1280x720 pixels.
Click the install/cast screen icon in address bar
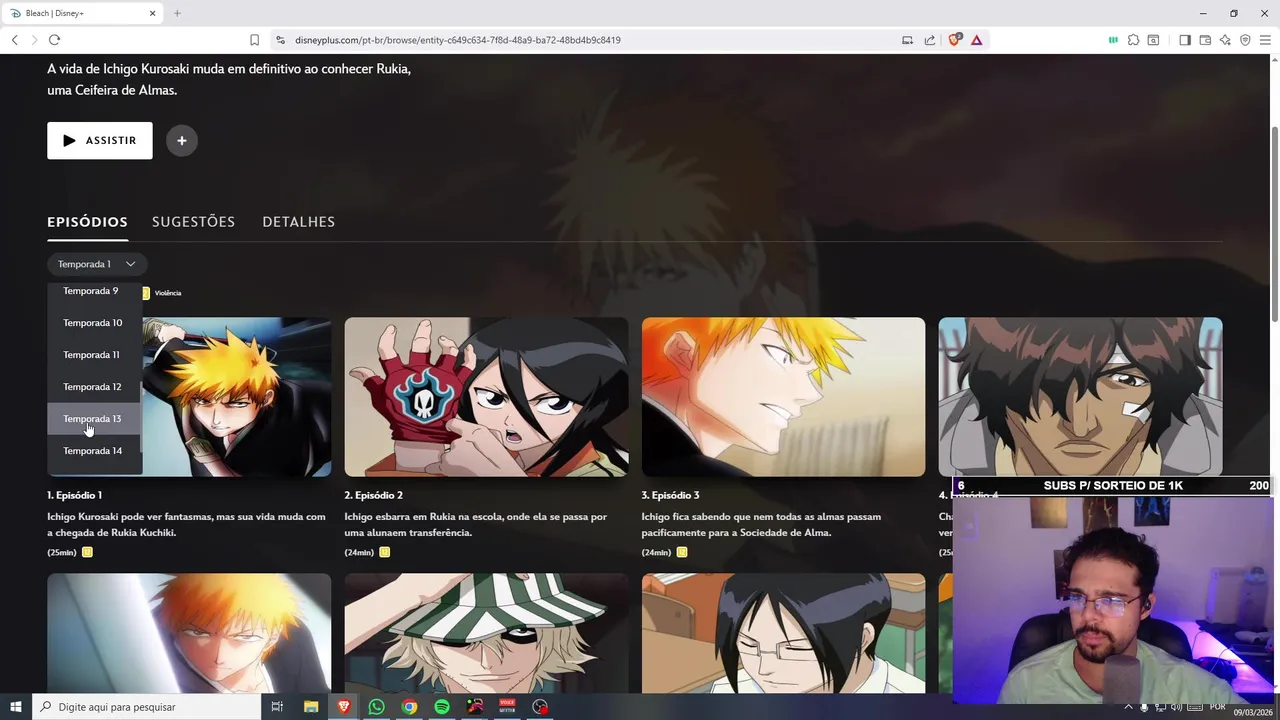pyautogui.click(x=907, y=40)
